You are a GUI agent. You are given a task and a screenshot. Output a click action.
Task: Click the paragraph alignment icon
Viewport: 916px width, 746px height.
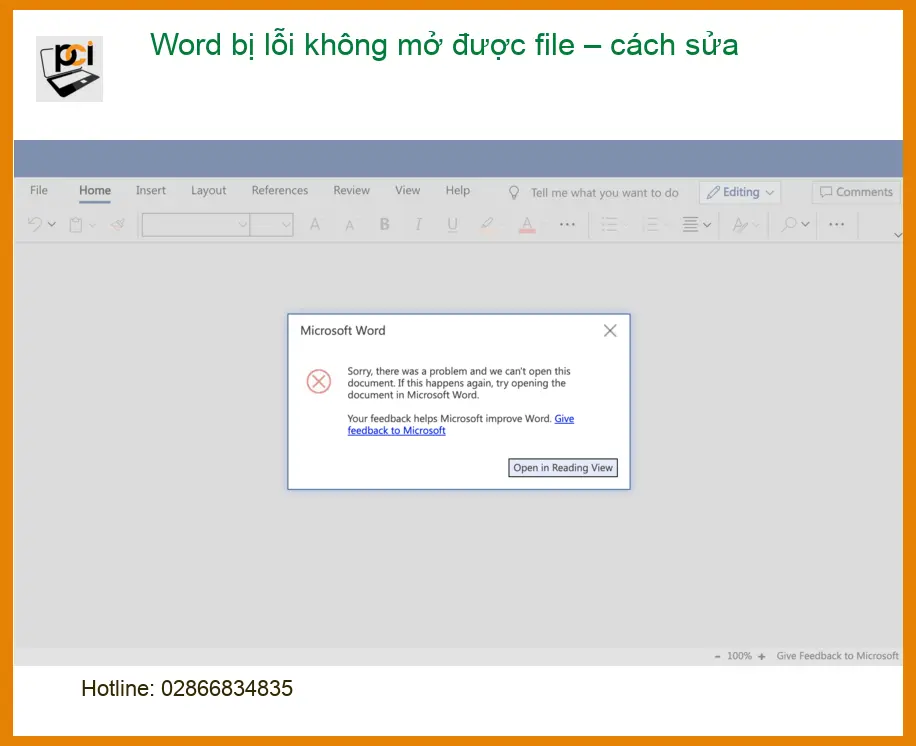coord(691,224)
